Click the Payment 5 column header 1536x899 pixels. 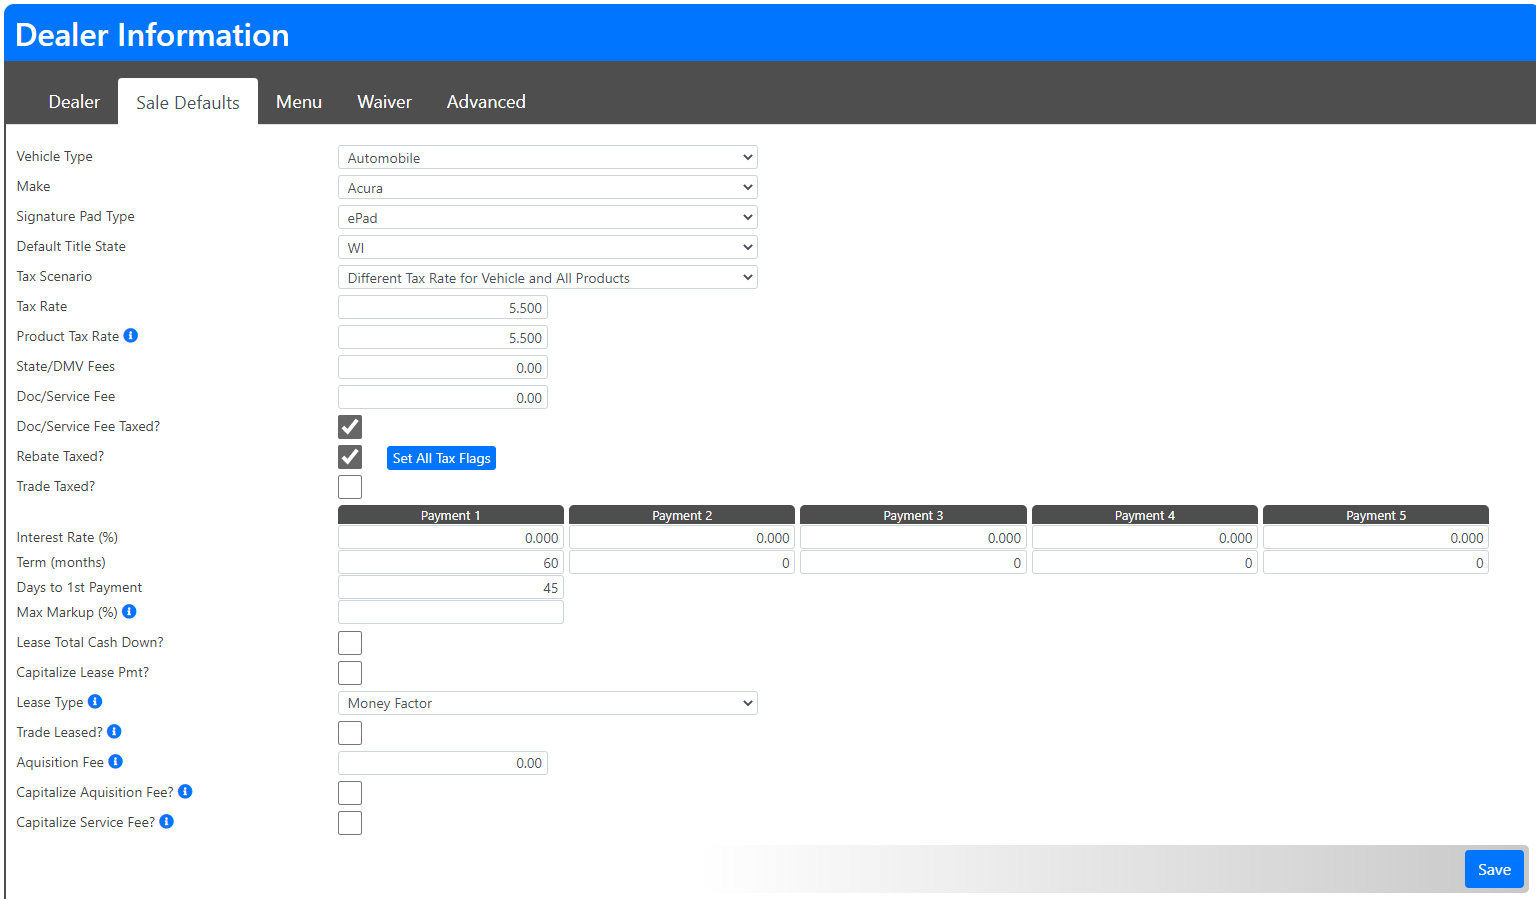(1376, 515)
